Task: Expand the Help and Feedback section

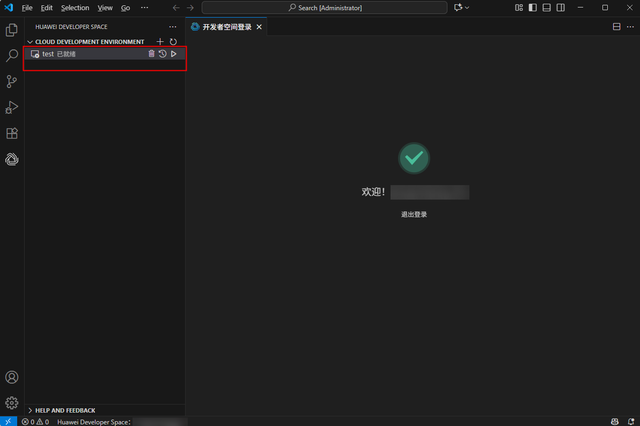Action: click(30, 410)
